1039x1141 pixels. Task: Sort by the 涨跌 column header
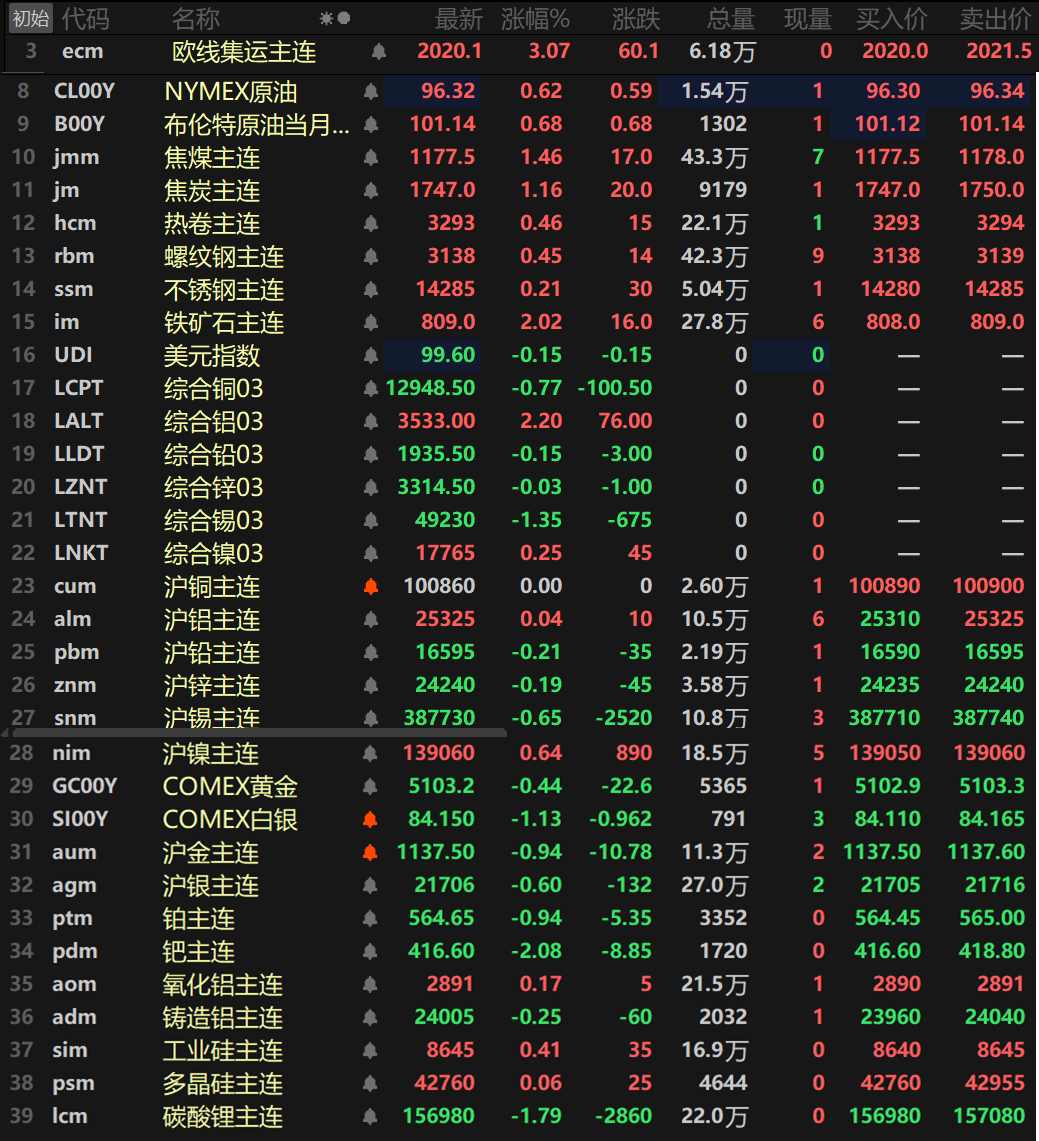pos(636,19)
